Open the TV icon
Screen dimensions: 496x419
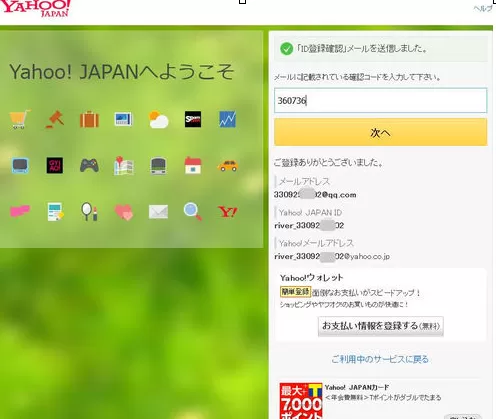click(x=20, y=165)
